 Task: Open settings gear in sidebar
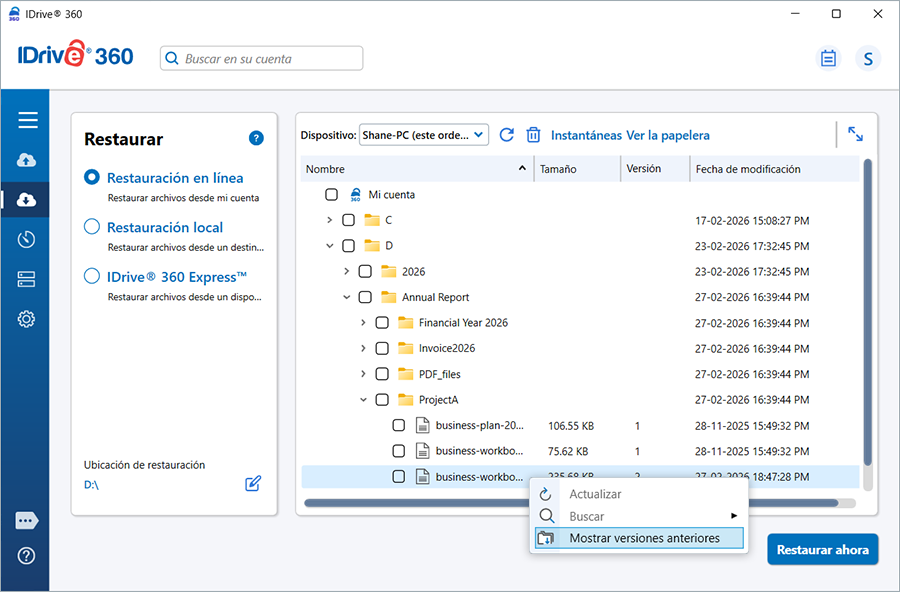pyautogui.click(x=27, y=320)
